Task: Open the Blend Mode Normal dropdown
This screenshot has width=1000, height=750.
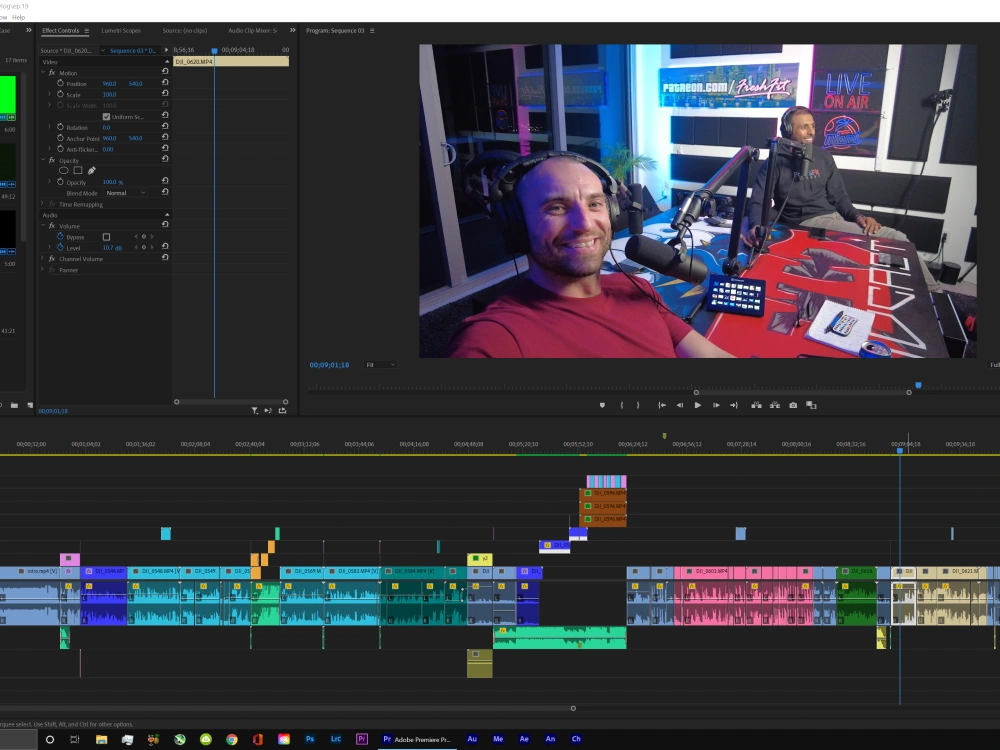Action: [126, 193]
